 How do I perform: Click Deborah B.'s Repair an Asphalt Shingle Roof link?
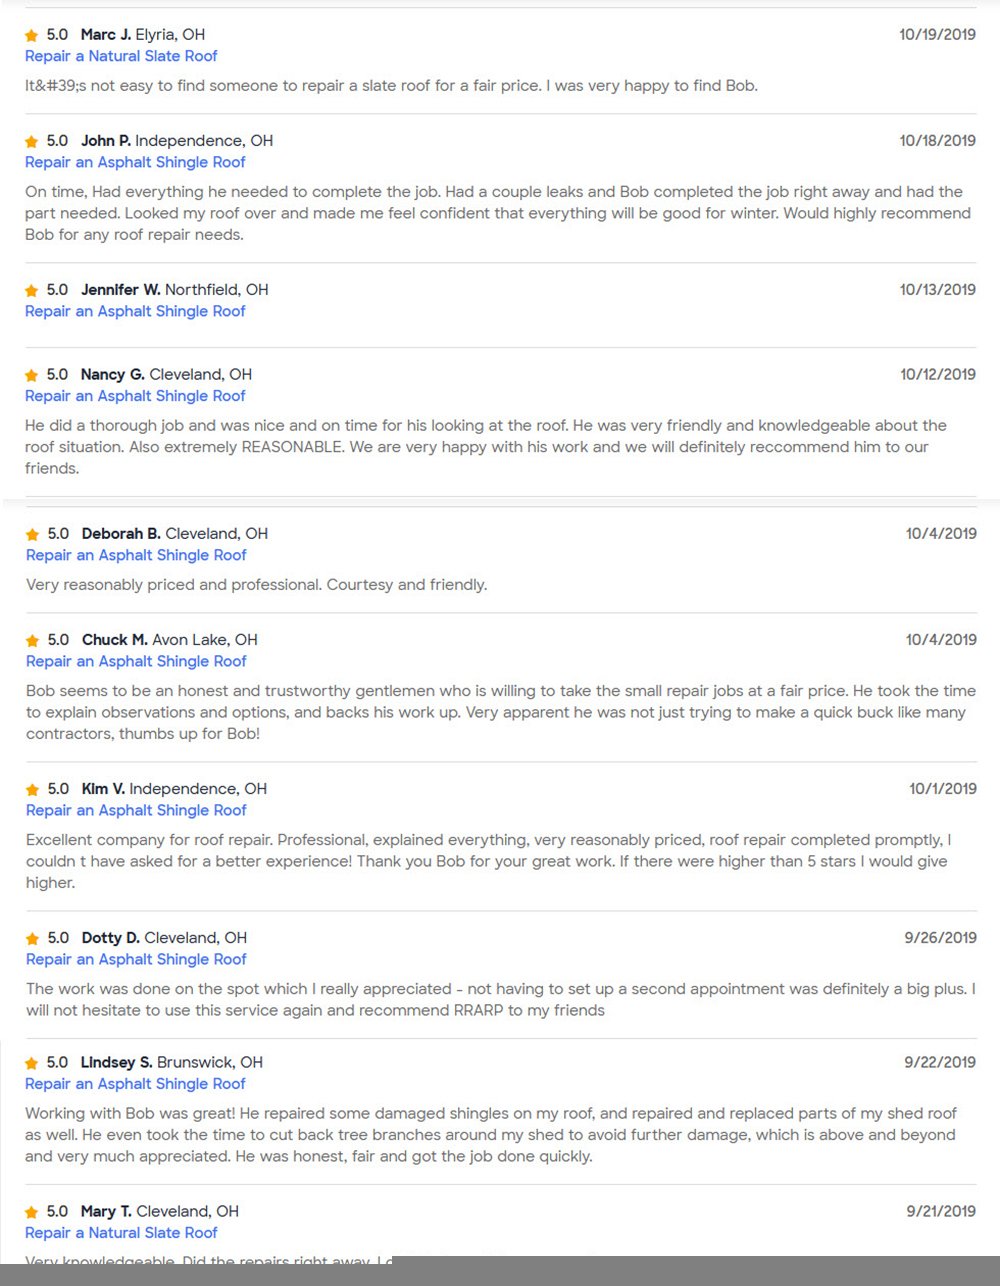tap(136, 555)
